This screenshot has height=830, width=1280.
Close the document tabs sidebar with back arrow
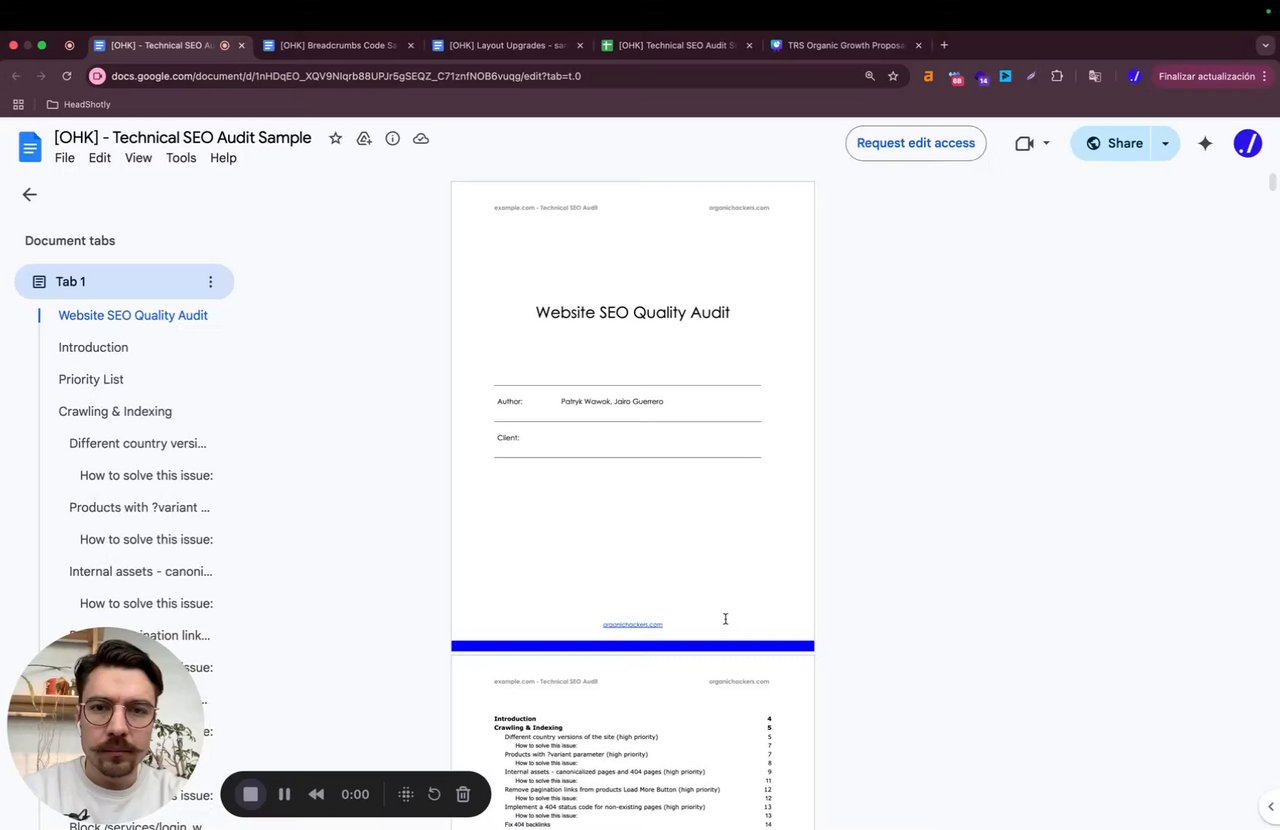pos(30,195)
